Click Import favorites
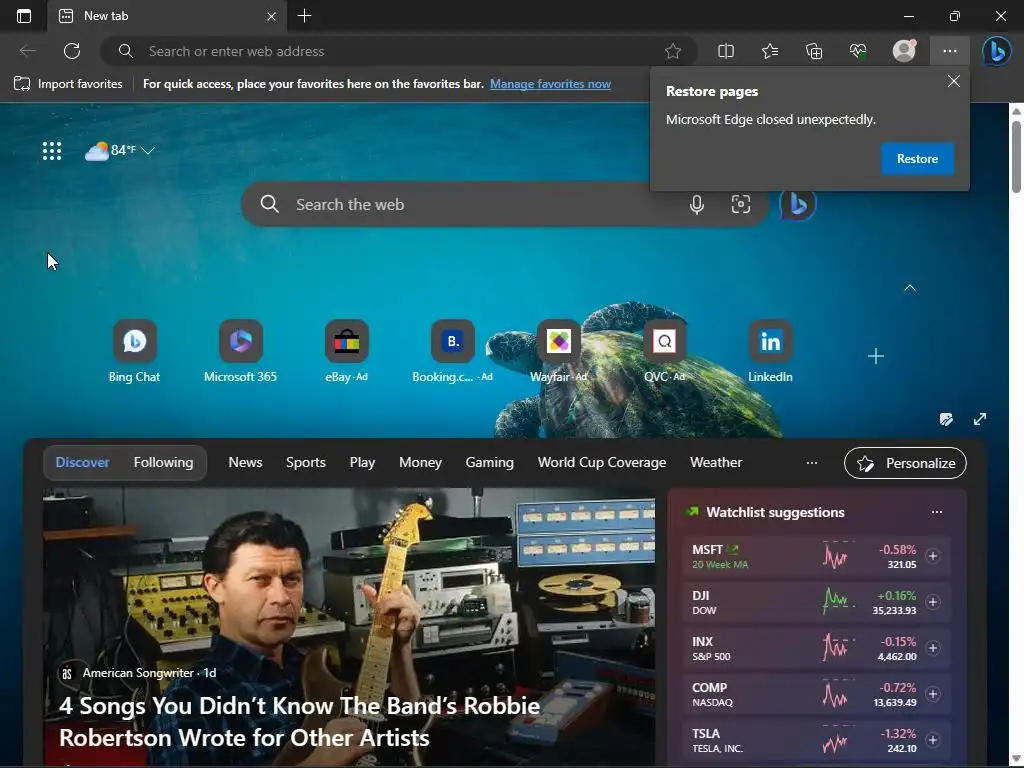1024x768 pixels. (68, 84)
